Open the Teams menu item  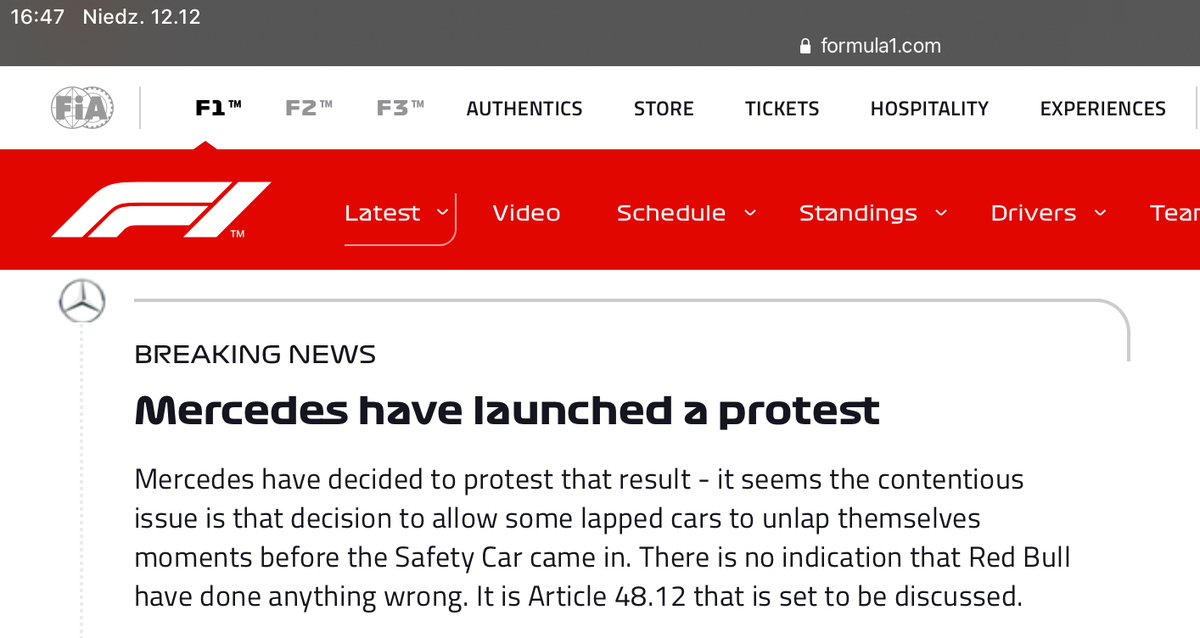pos(1175,212)
